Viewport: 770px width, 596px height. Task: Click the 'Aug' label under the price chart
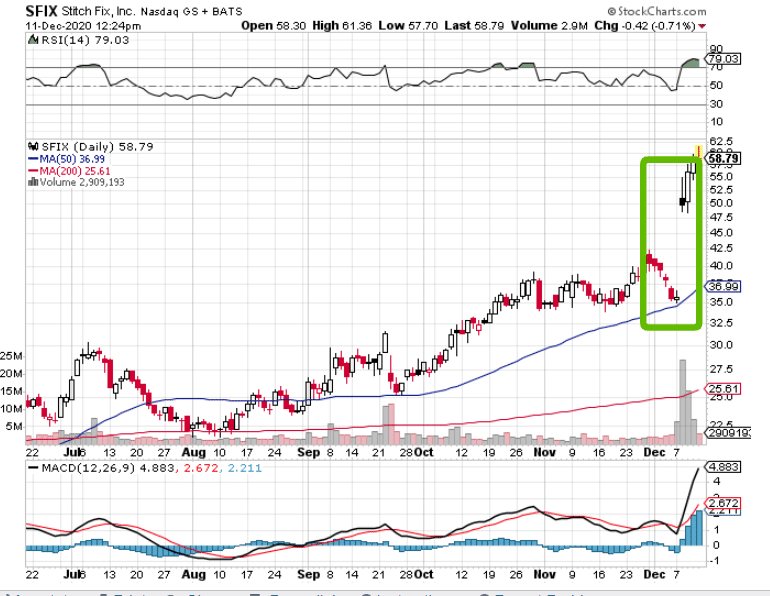point(194,452)
